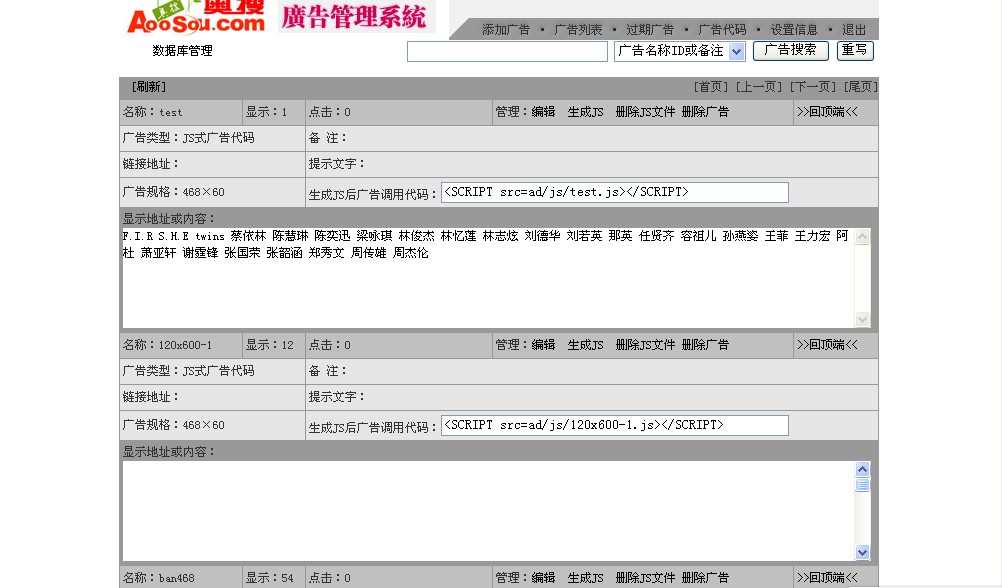Viewport: 1002px width, 588px height.
Task: Click 删除广告 for the 120x600-1 ad
Action: (705, 345)
